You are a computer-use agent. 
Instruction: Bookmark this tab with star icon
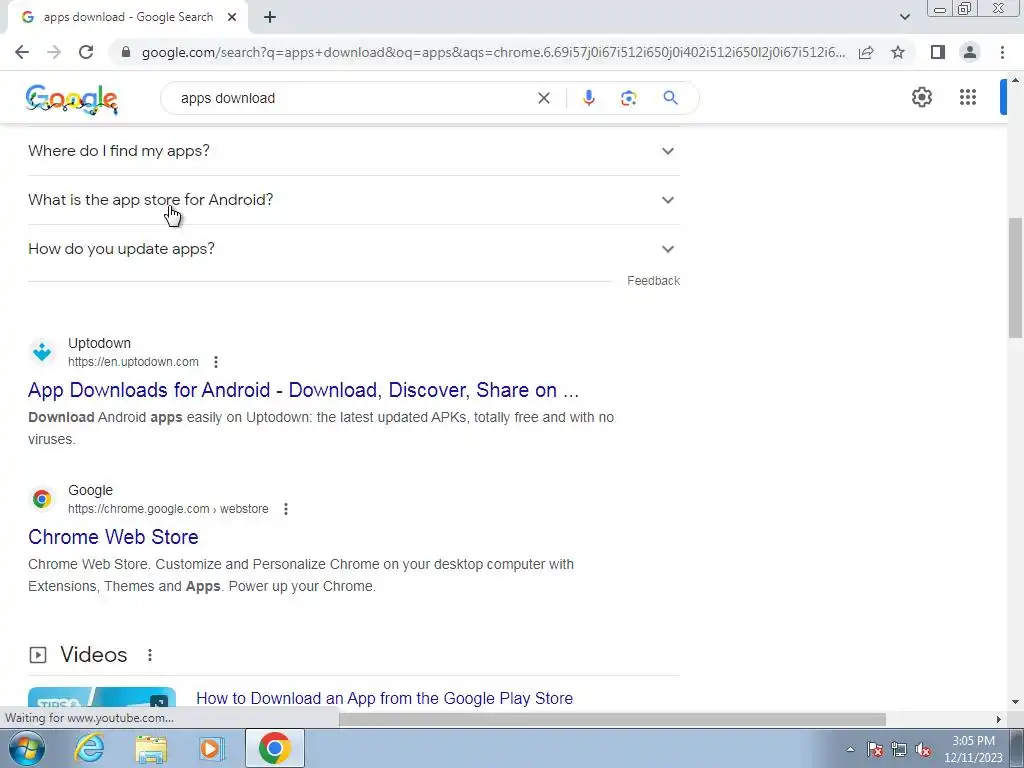(898, 52)
